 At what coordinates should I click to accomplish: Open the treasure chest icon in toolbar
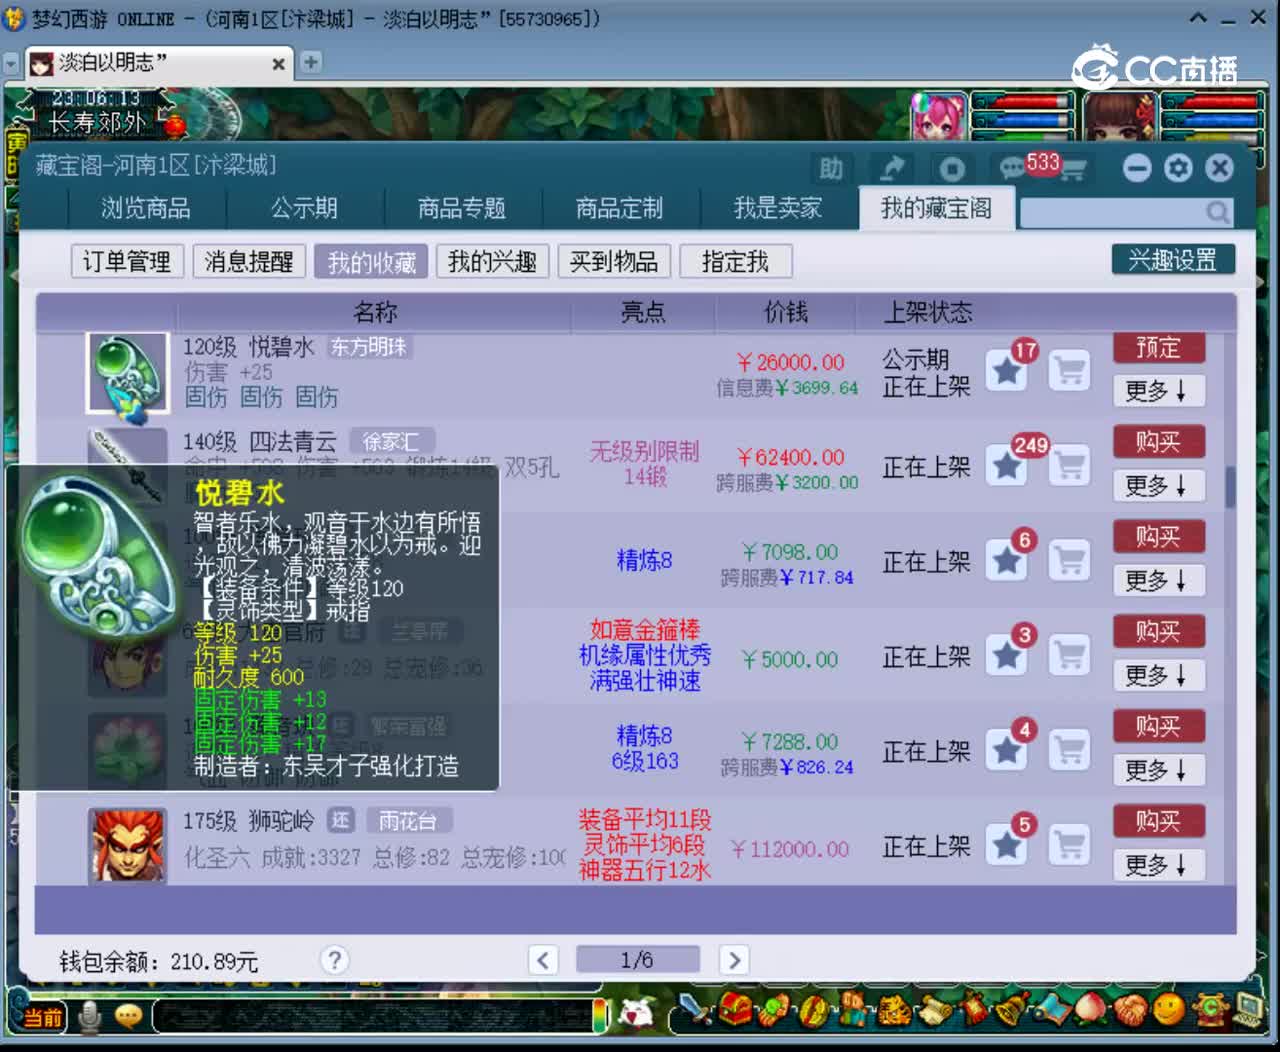(735, 1009)
